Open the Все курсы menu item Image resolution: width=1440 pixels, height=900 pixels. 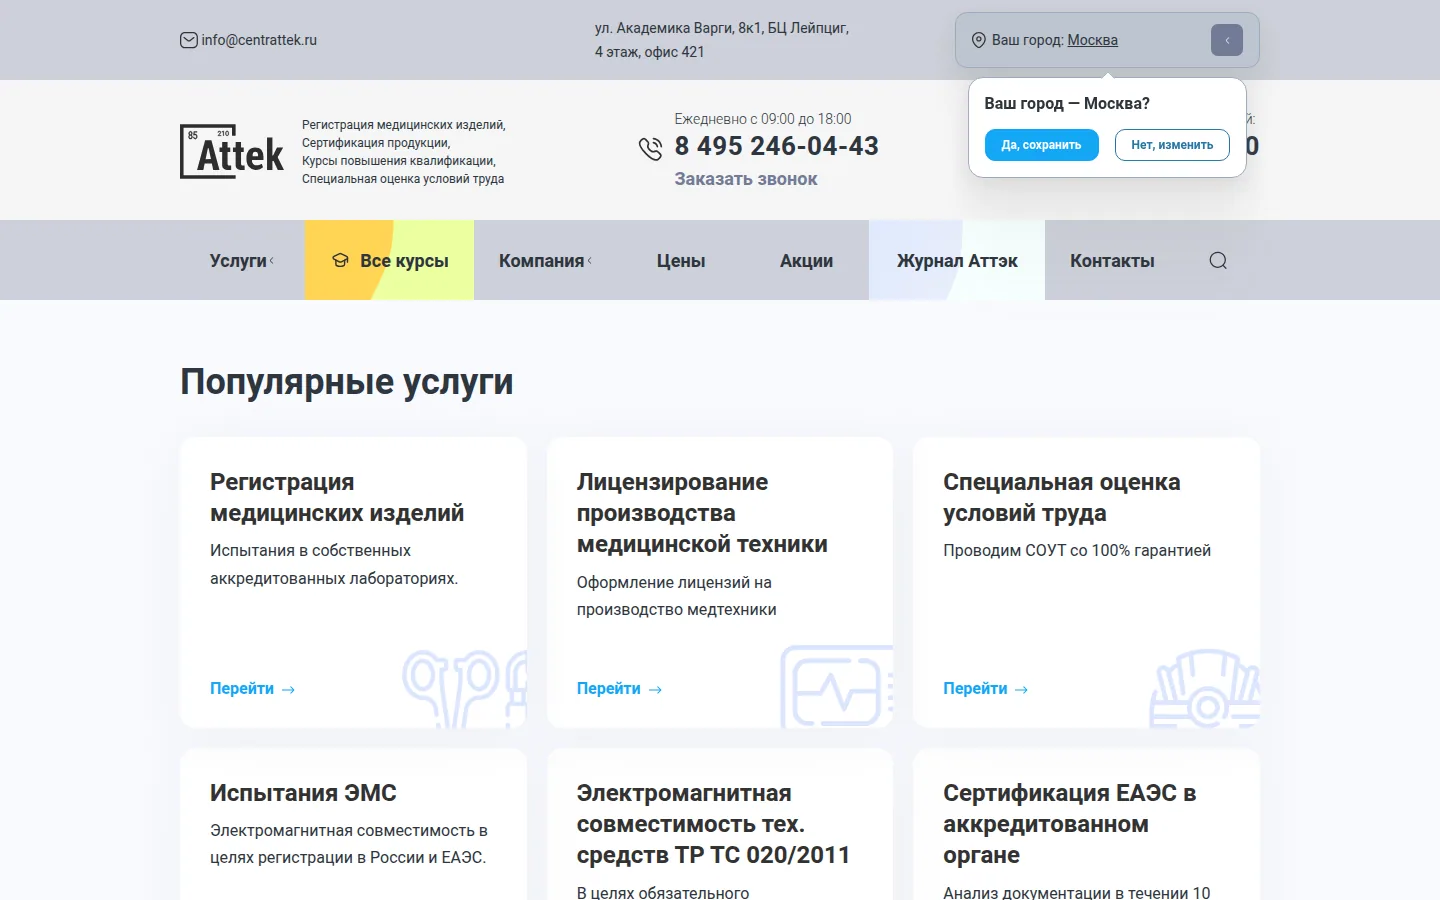click(389, 260)
